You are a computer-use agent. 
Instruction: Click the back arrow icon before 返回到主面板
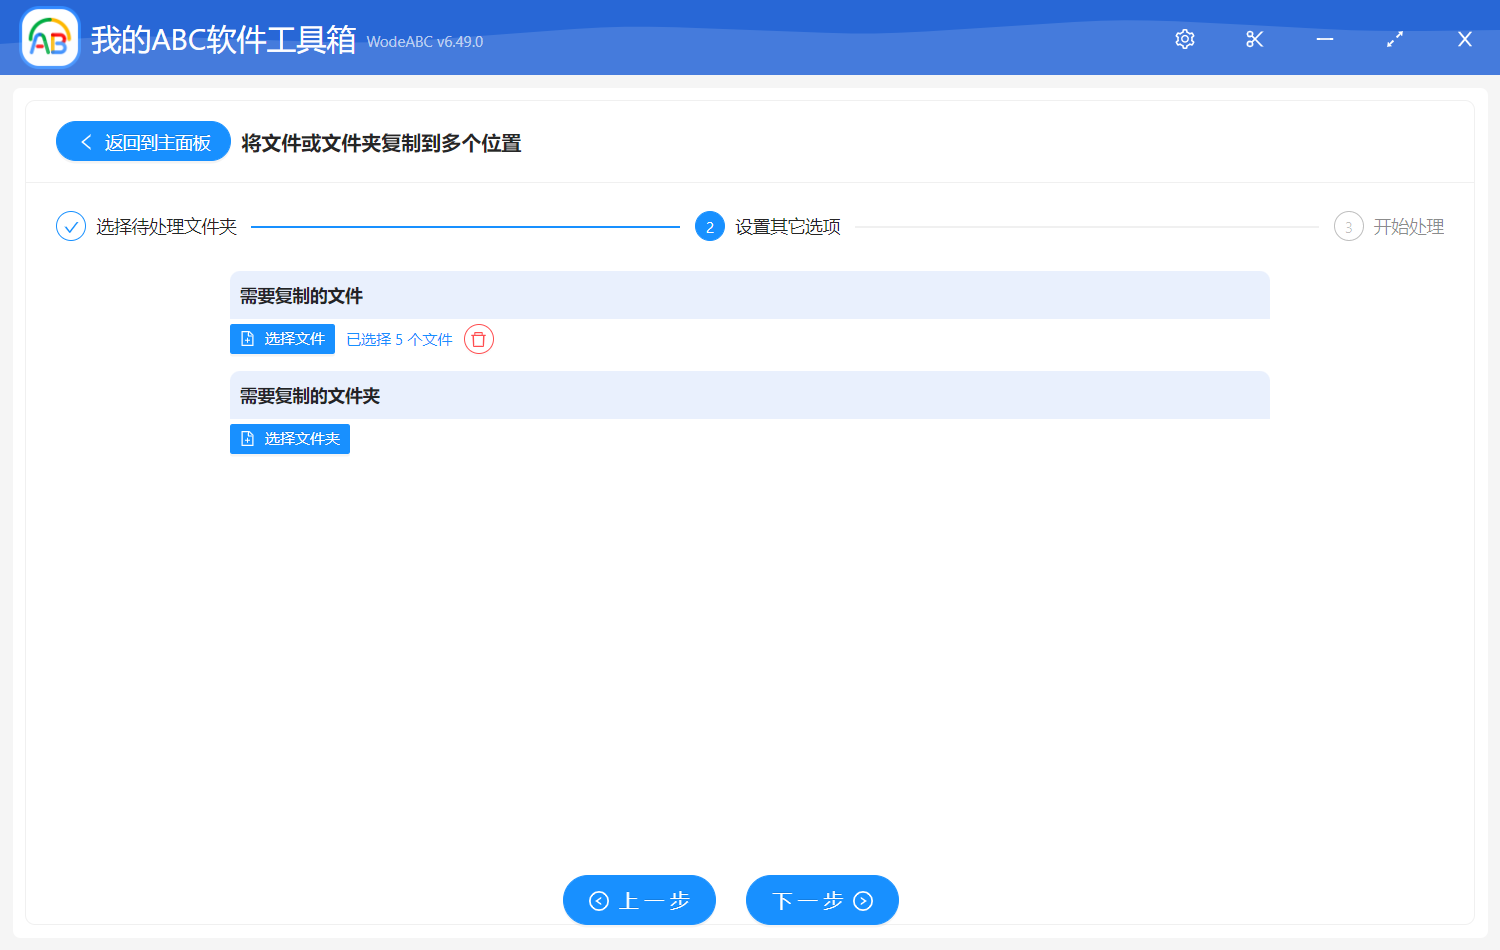pyautogui.click(x=85, y=141)
